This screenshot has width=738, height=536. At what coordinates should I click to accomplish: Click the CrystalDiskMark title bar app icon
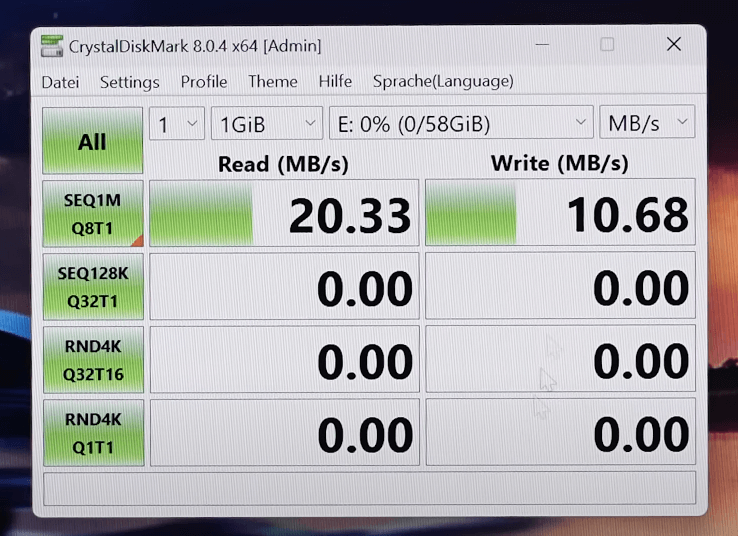pos(52,46)
